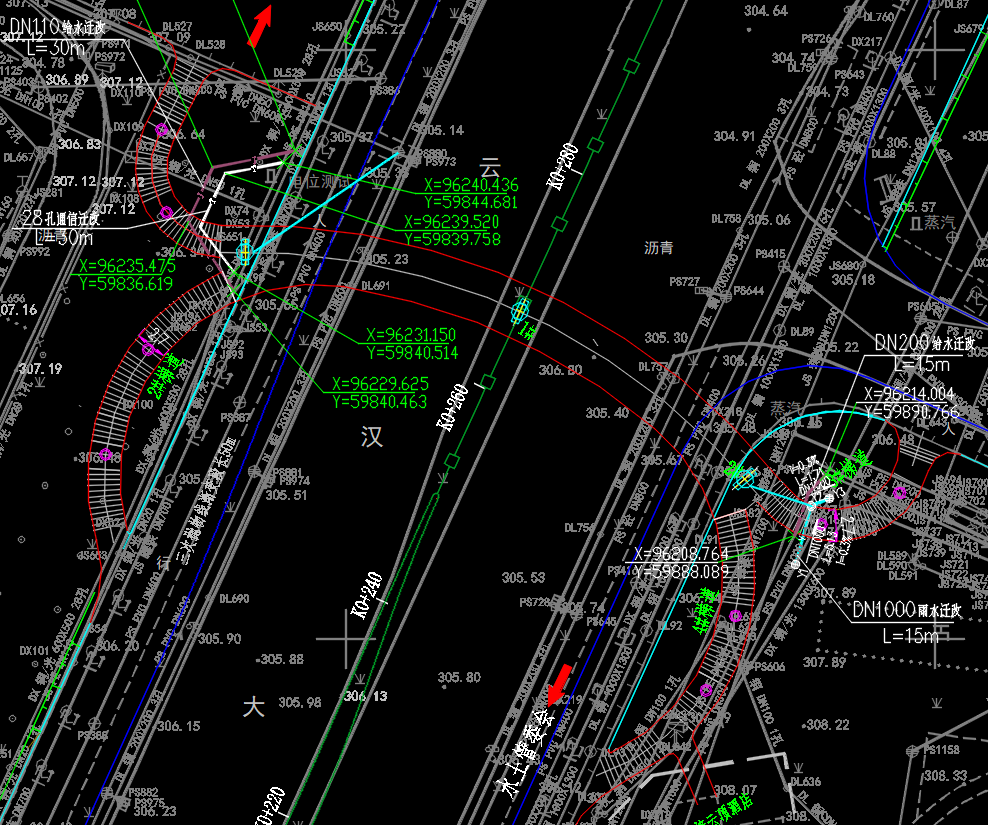Select the DN200 water relocation note
988x825 pixels.
pos(924,343)
